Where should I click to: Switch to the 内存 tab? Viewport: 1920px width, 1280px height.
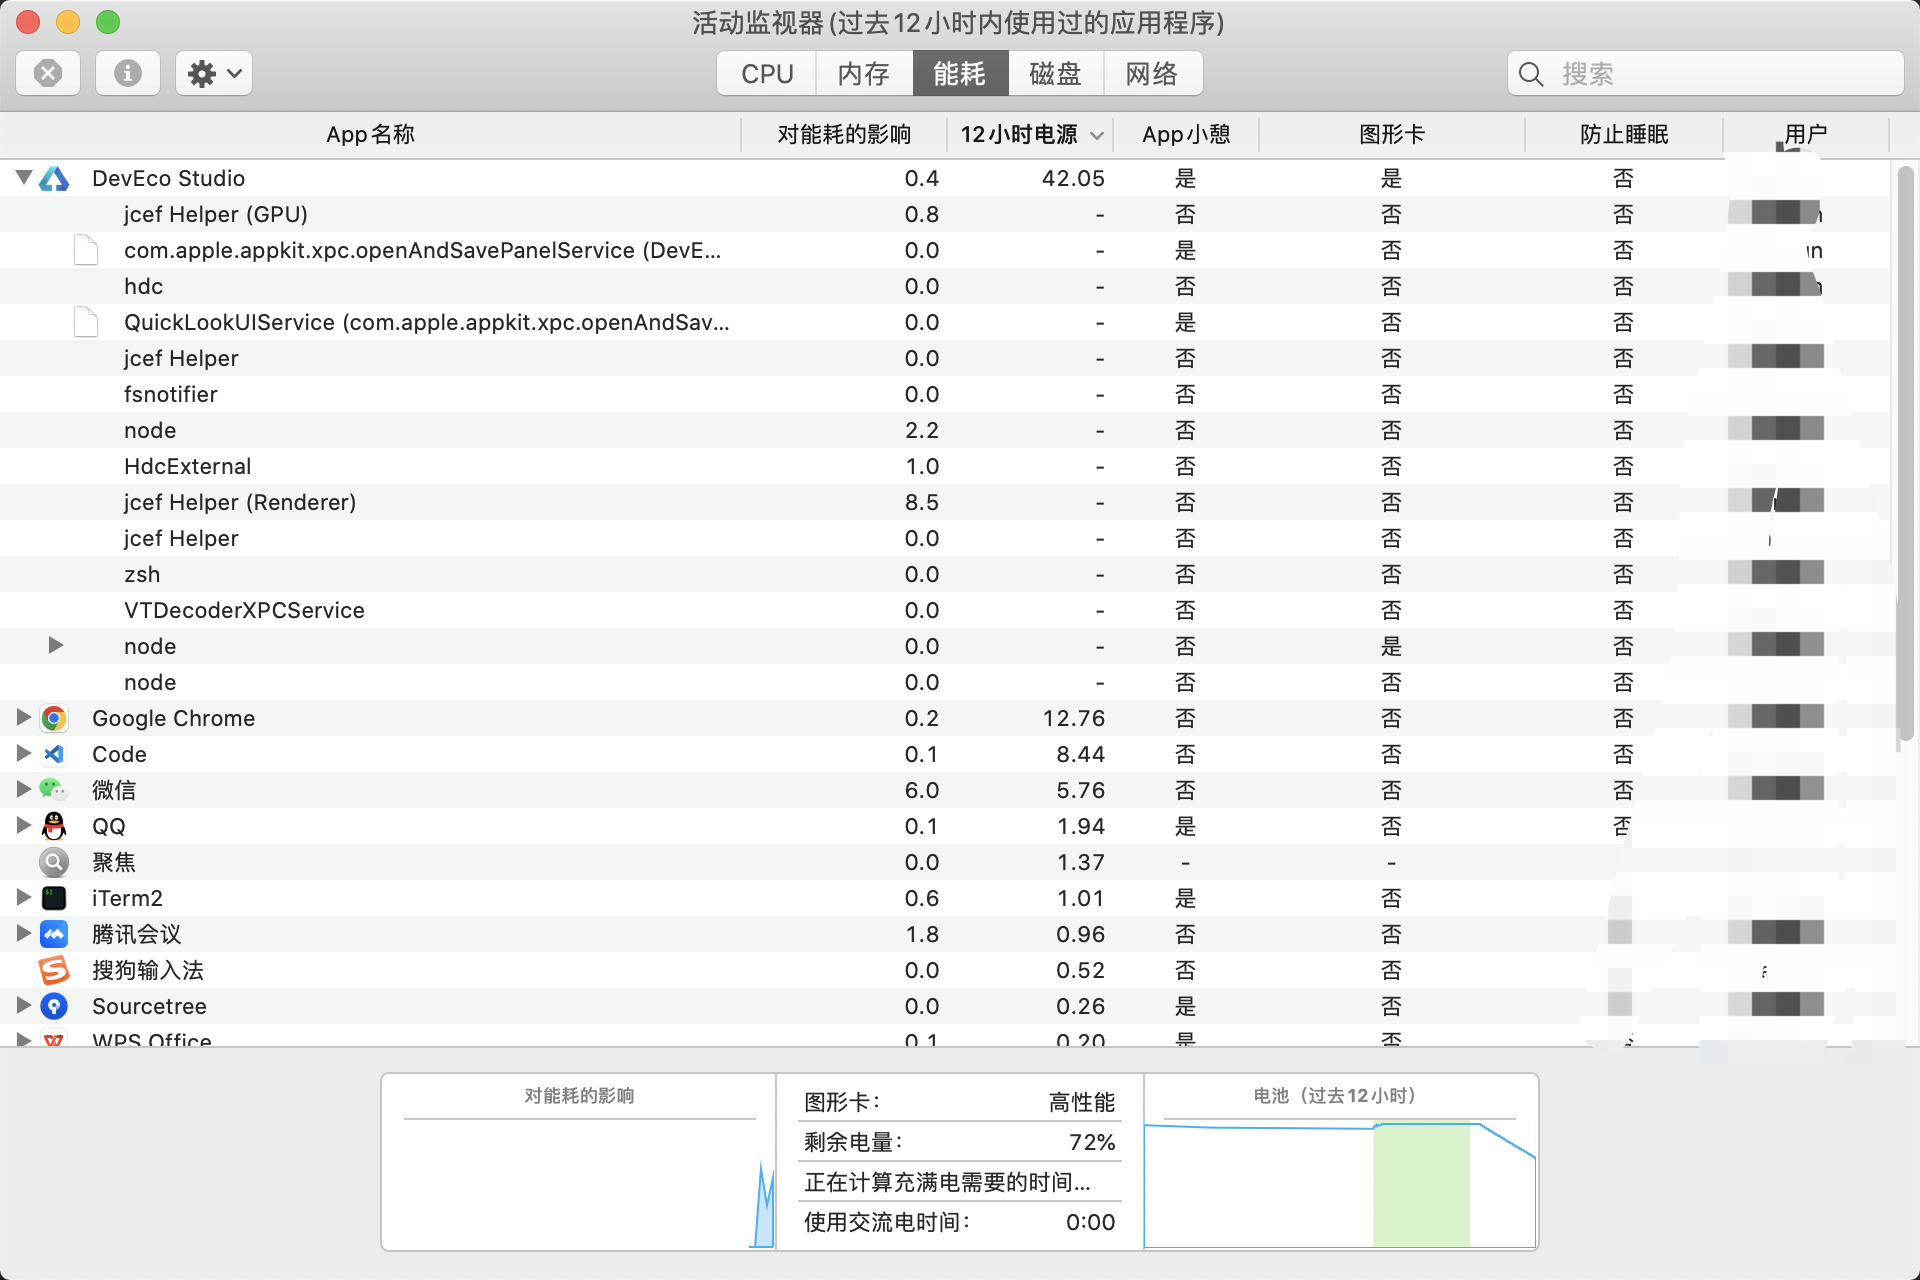pyautogui.click(x=864, y=74)
